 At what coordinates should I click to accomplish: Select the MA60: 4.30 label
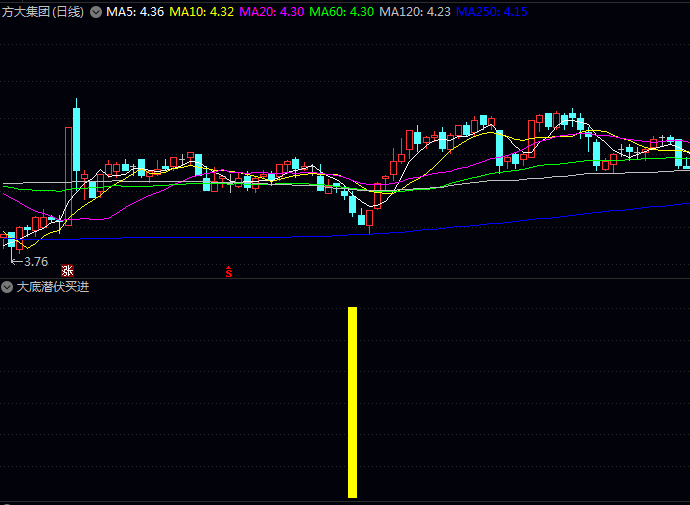click(341, 12)
